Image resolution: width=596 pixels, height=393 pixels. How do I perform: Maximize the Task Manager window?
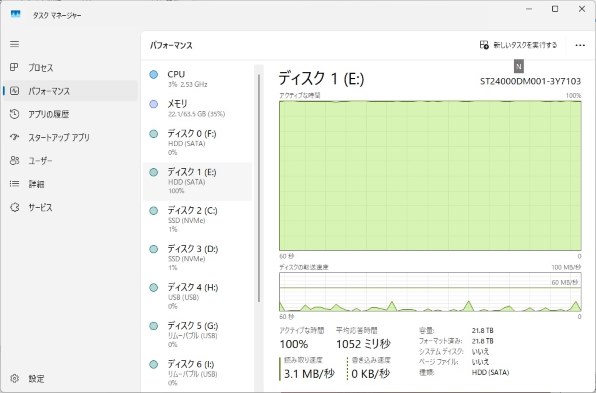(x=555, y=9)
